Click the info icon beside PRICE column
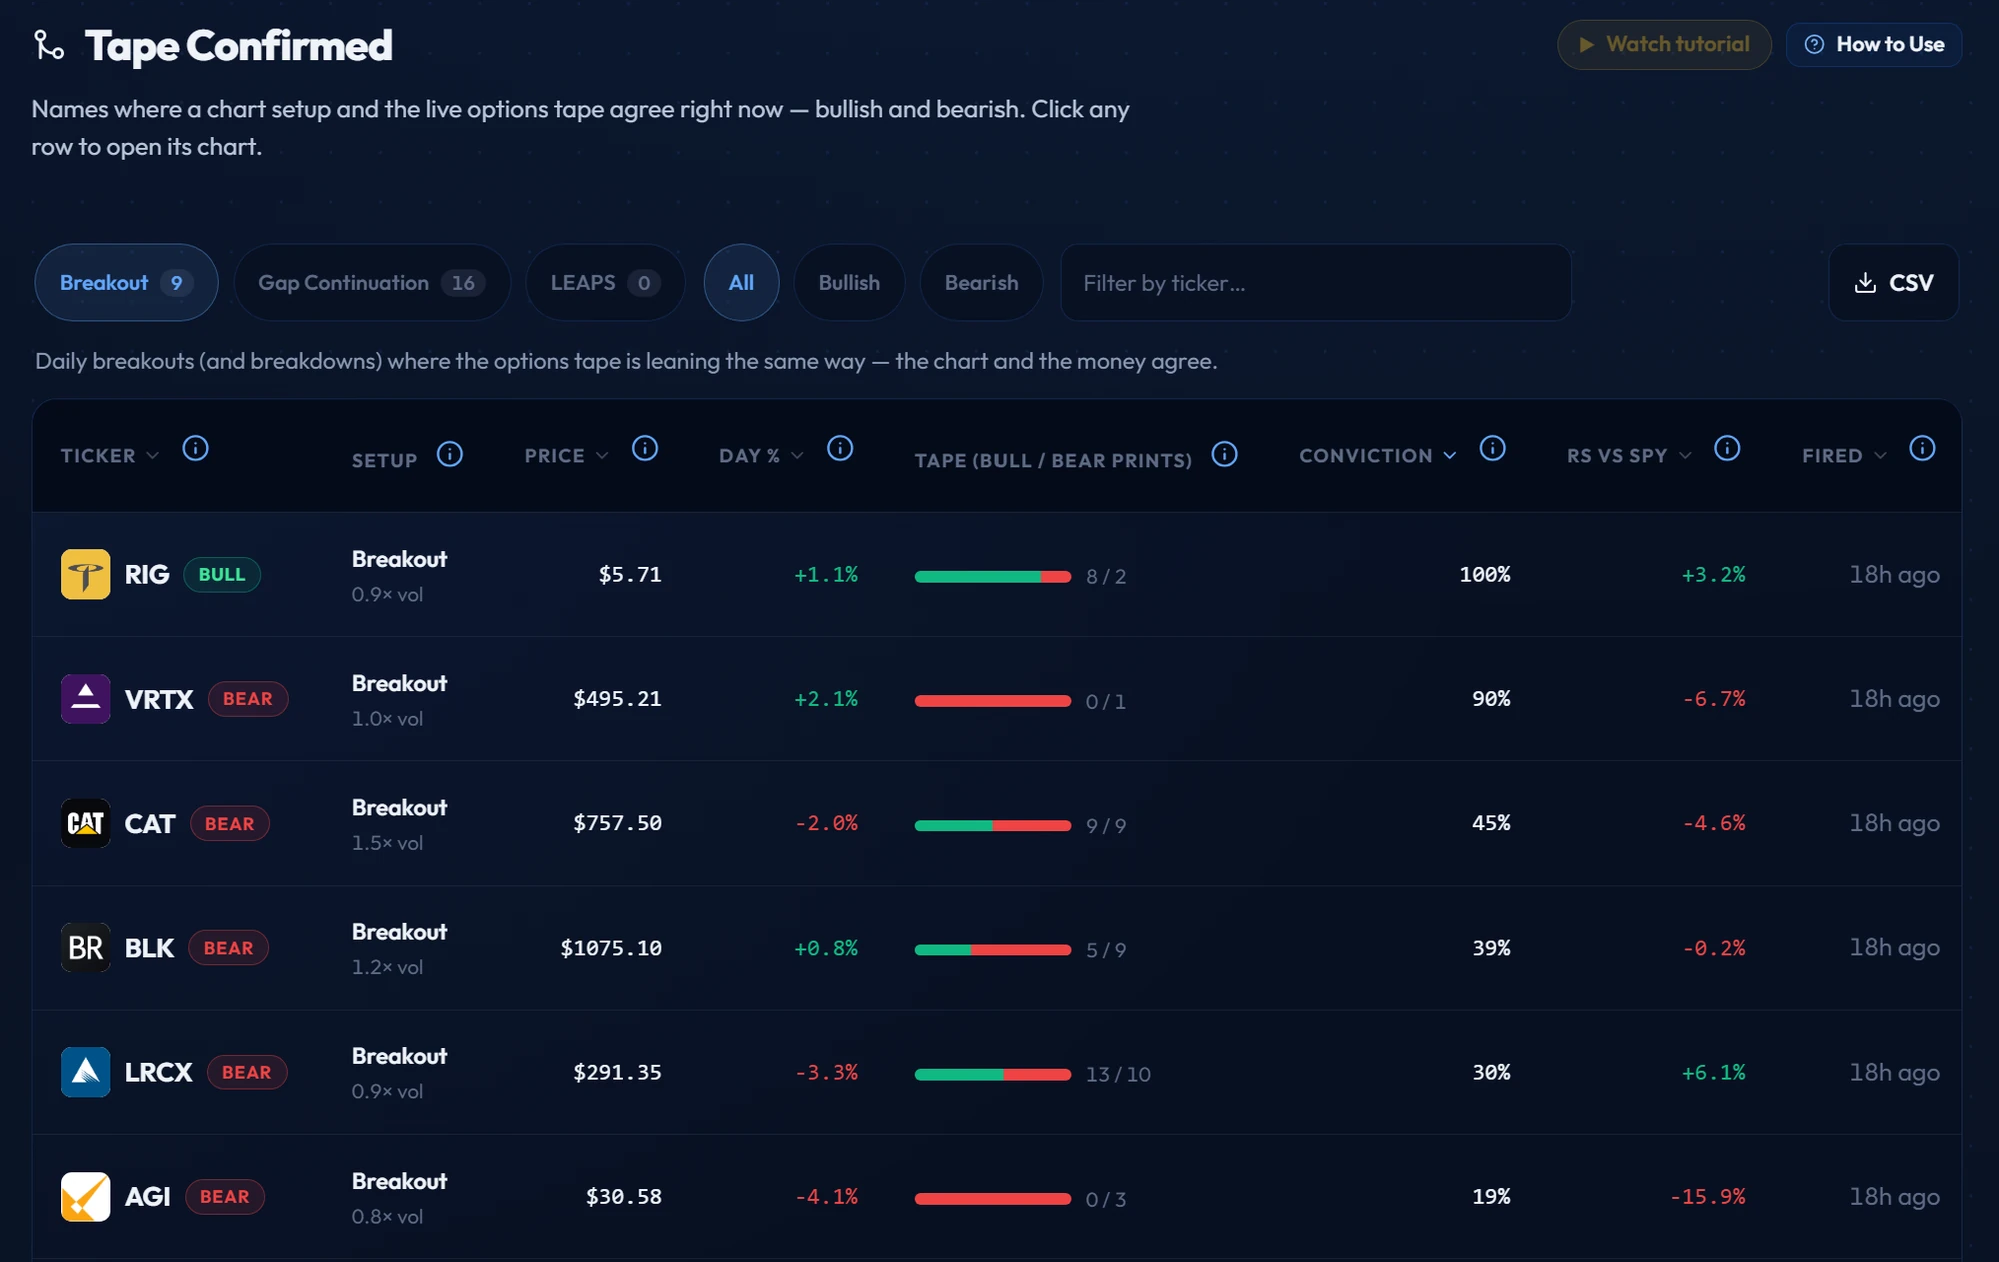1999x1262 pixels. tap(645, 448)
